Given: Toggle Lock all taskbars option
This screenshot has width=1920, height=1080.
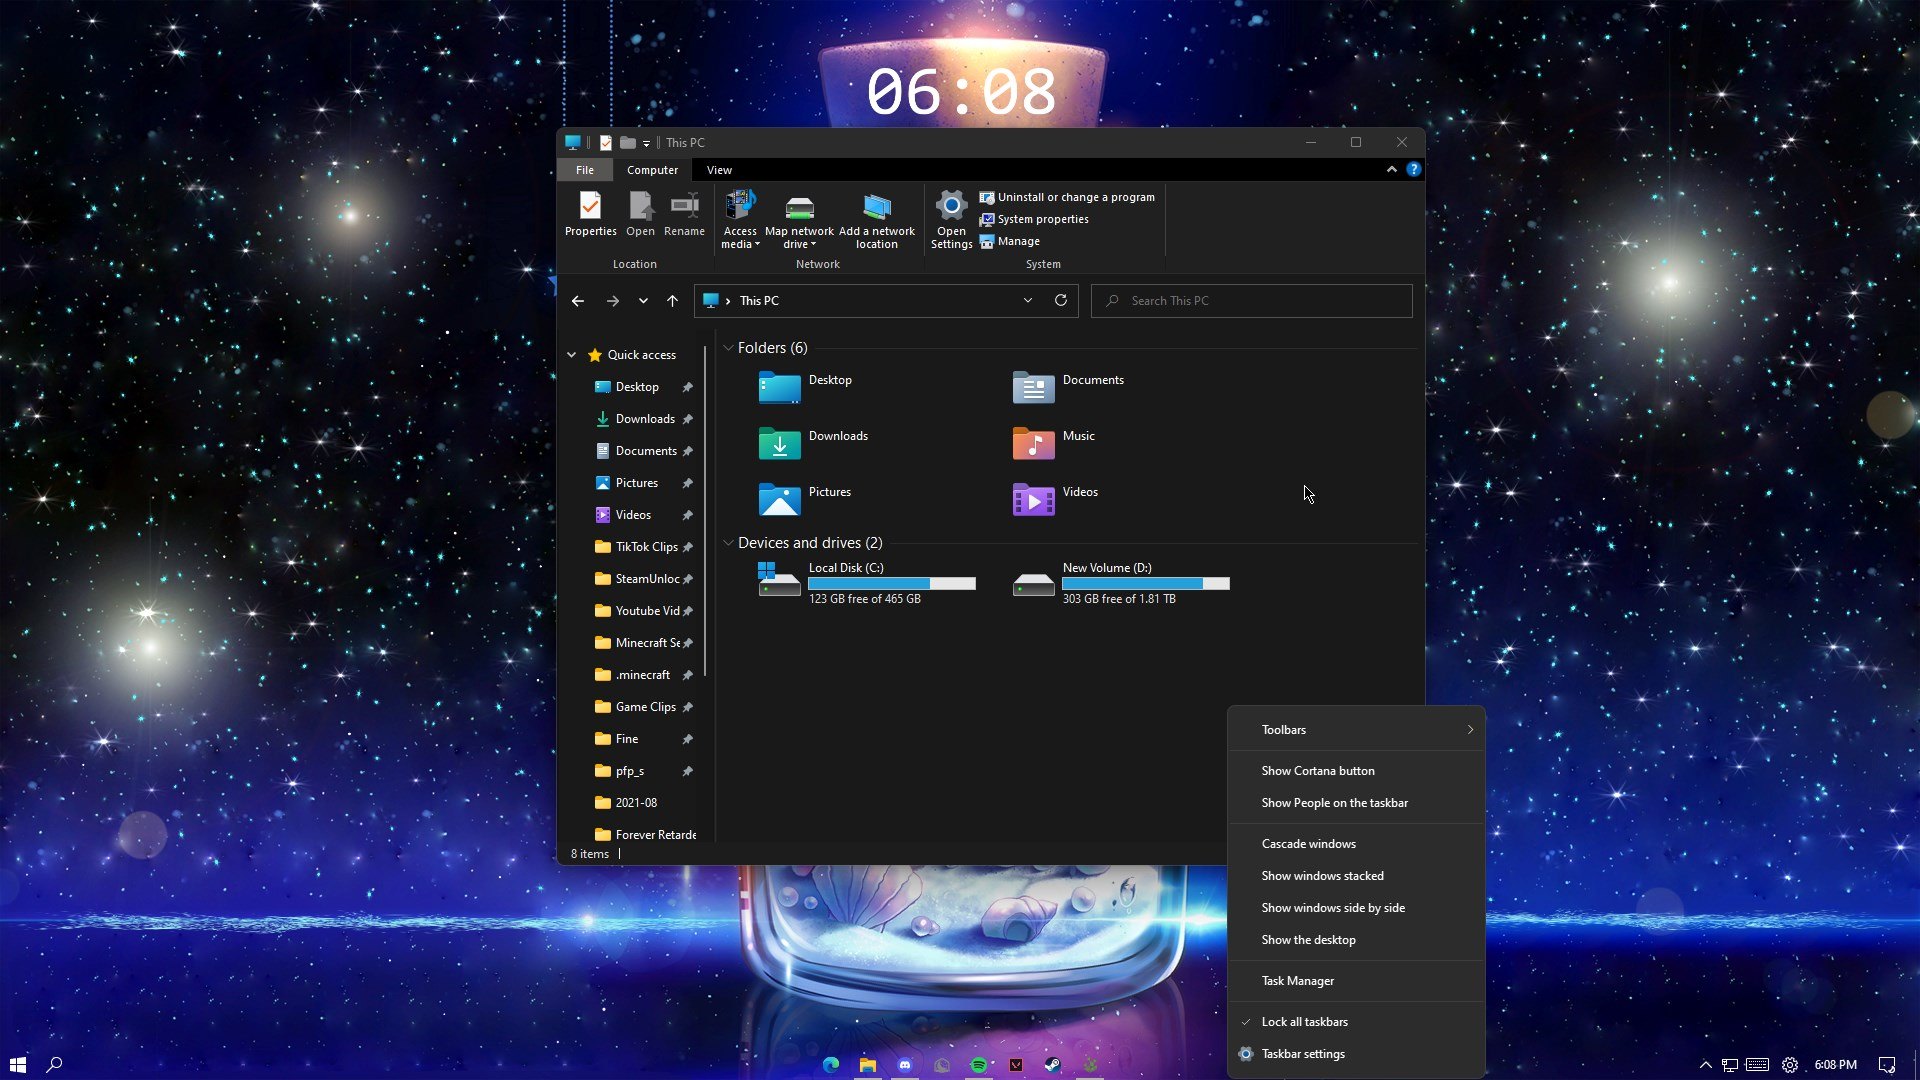Looking at the screenshot, I should [1304, 1022].
